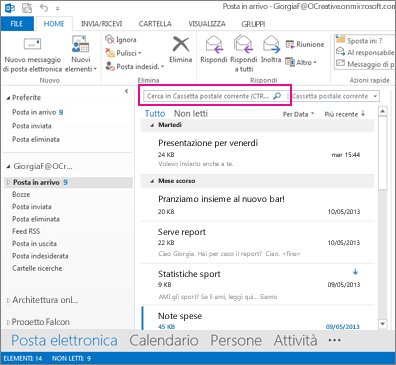Click the Outlook application icon in title bar
This screenshot has height=365, width=396.
coord(10,8)
